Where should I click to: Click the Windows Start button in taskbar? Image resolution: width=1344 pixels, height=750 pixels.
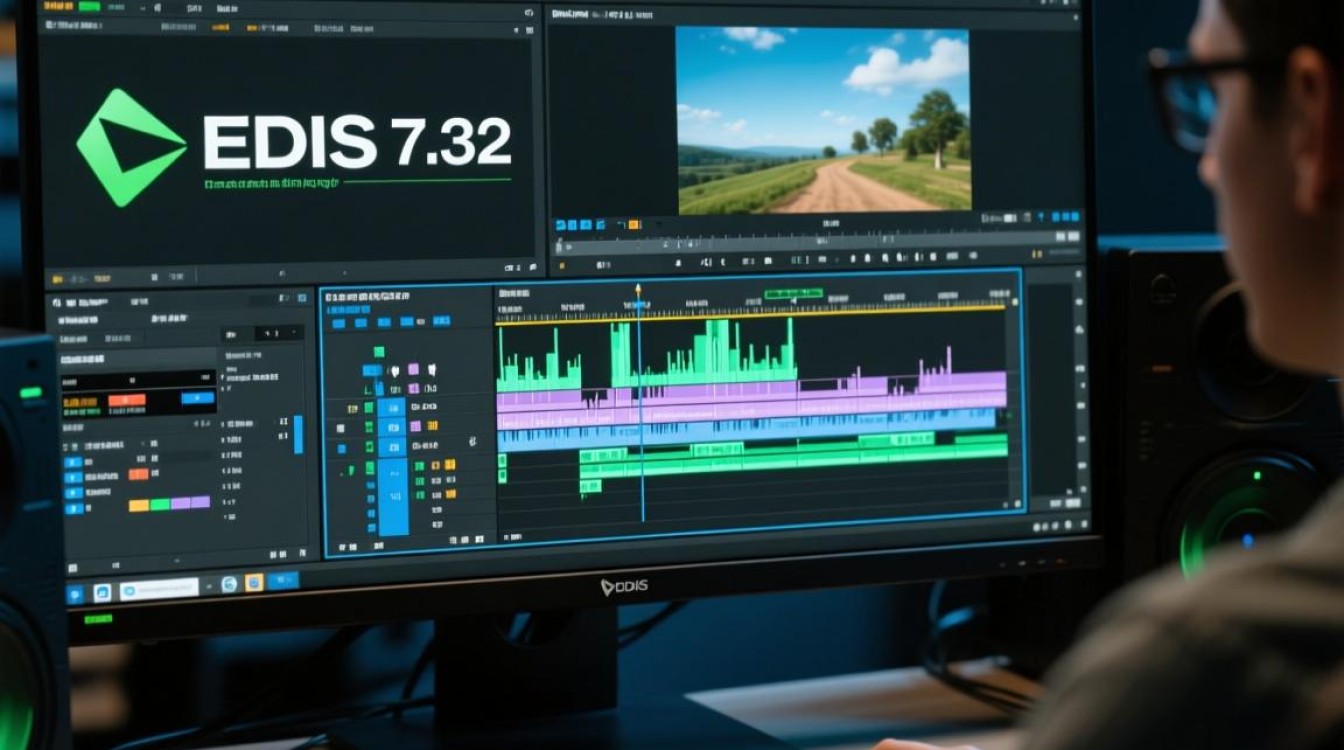coord(76,594)
